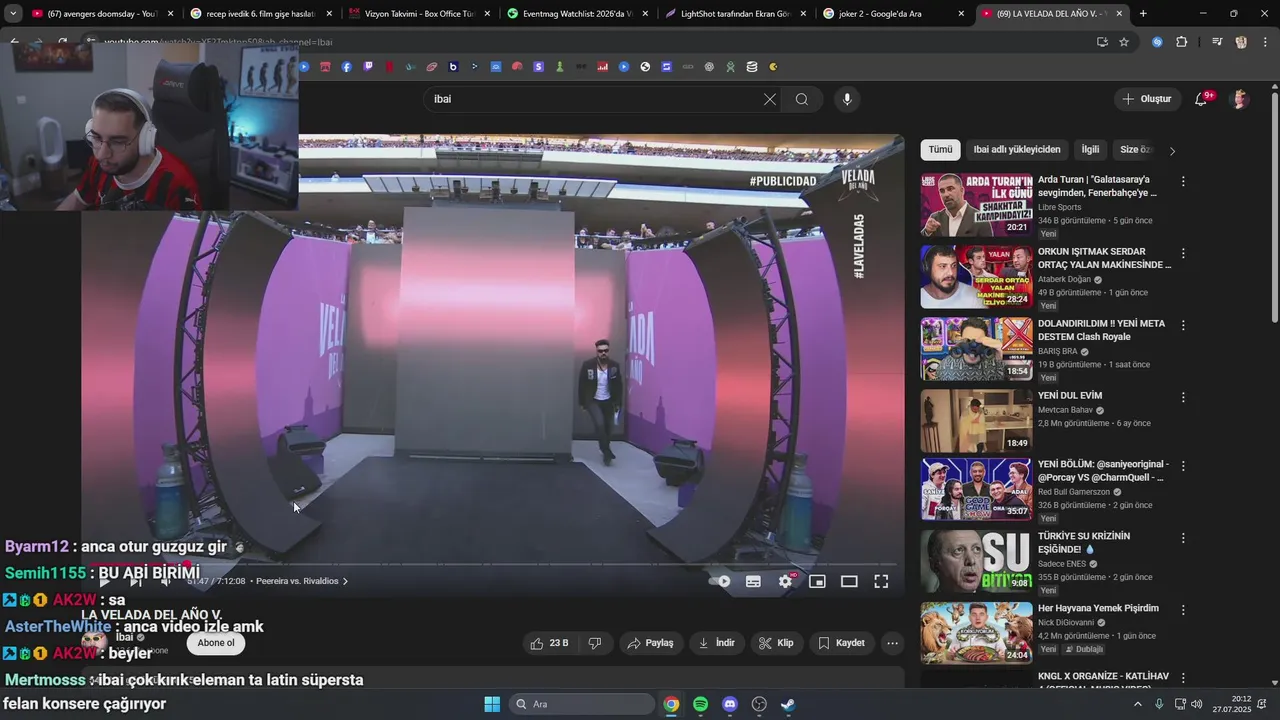
Task: Open options for Her Hayvana Yemek video
Action: click(x=1183, y=609)
